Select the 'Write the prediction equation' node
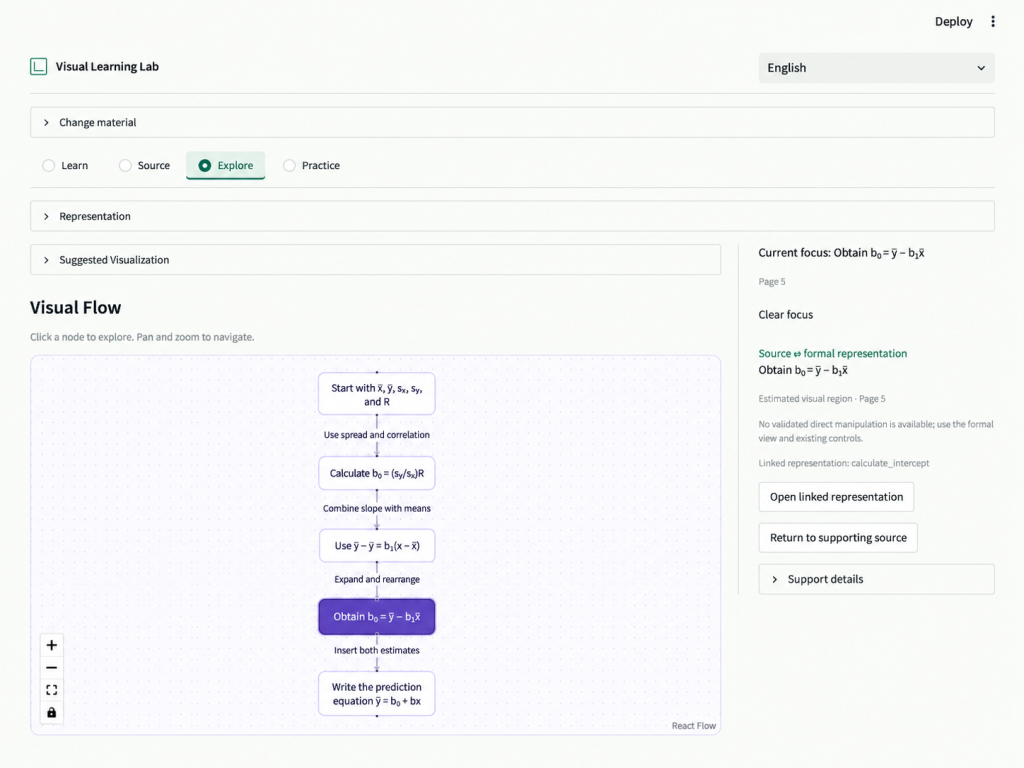 377,694
